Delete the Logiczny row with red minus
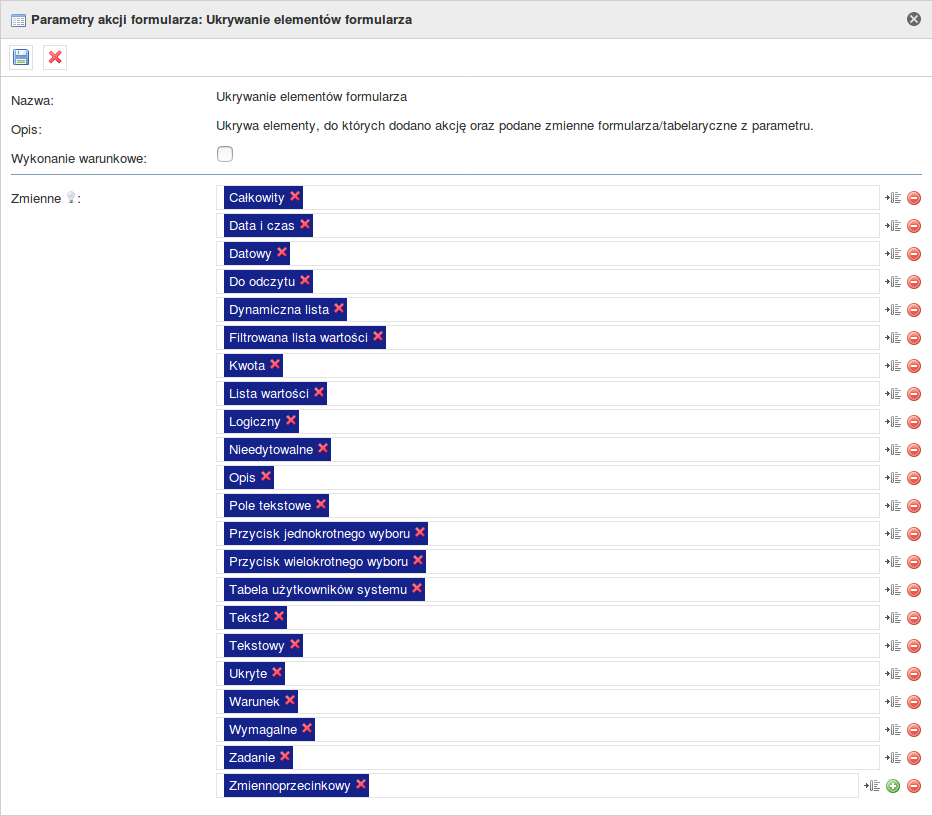The width and height of the screenshot is (932, 816). (914, 422)
